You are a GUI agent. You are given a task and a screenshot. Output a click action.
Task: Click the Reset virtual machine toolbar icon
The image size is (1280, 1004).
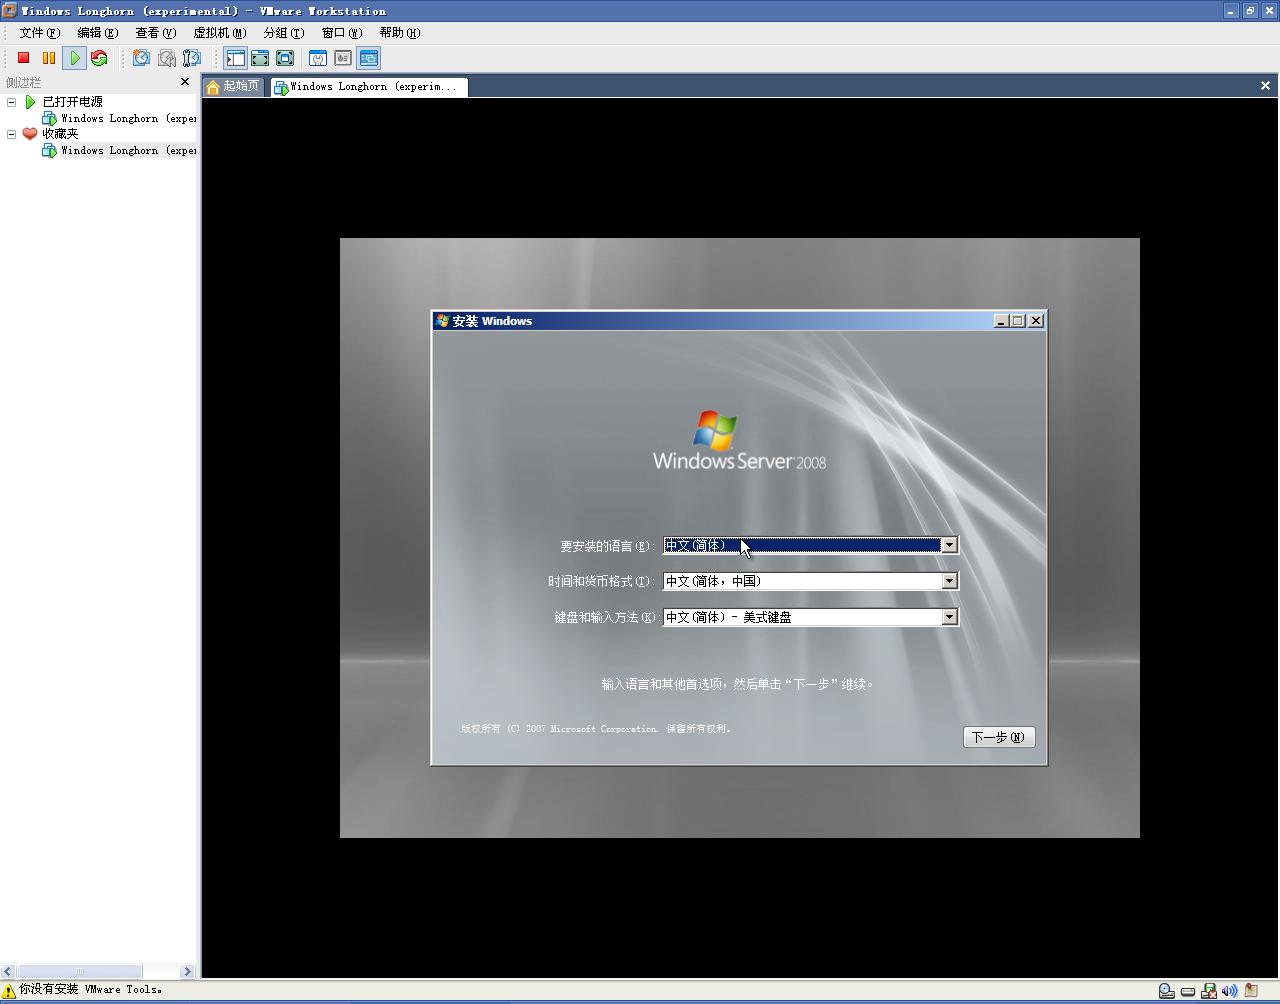pos(99,58)
